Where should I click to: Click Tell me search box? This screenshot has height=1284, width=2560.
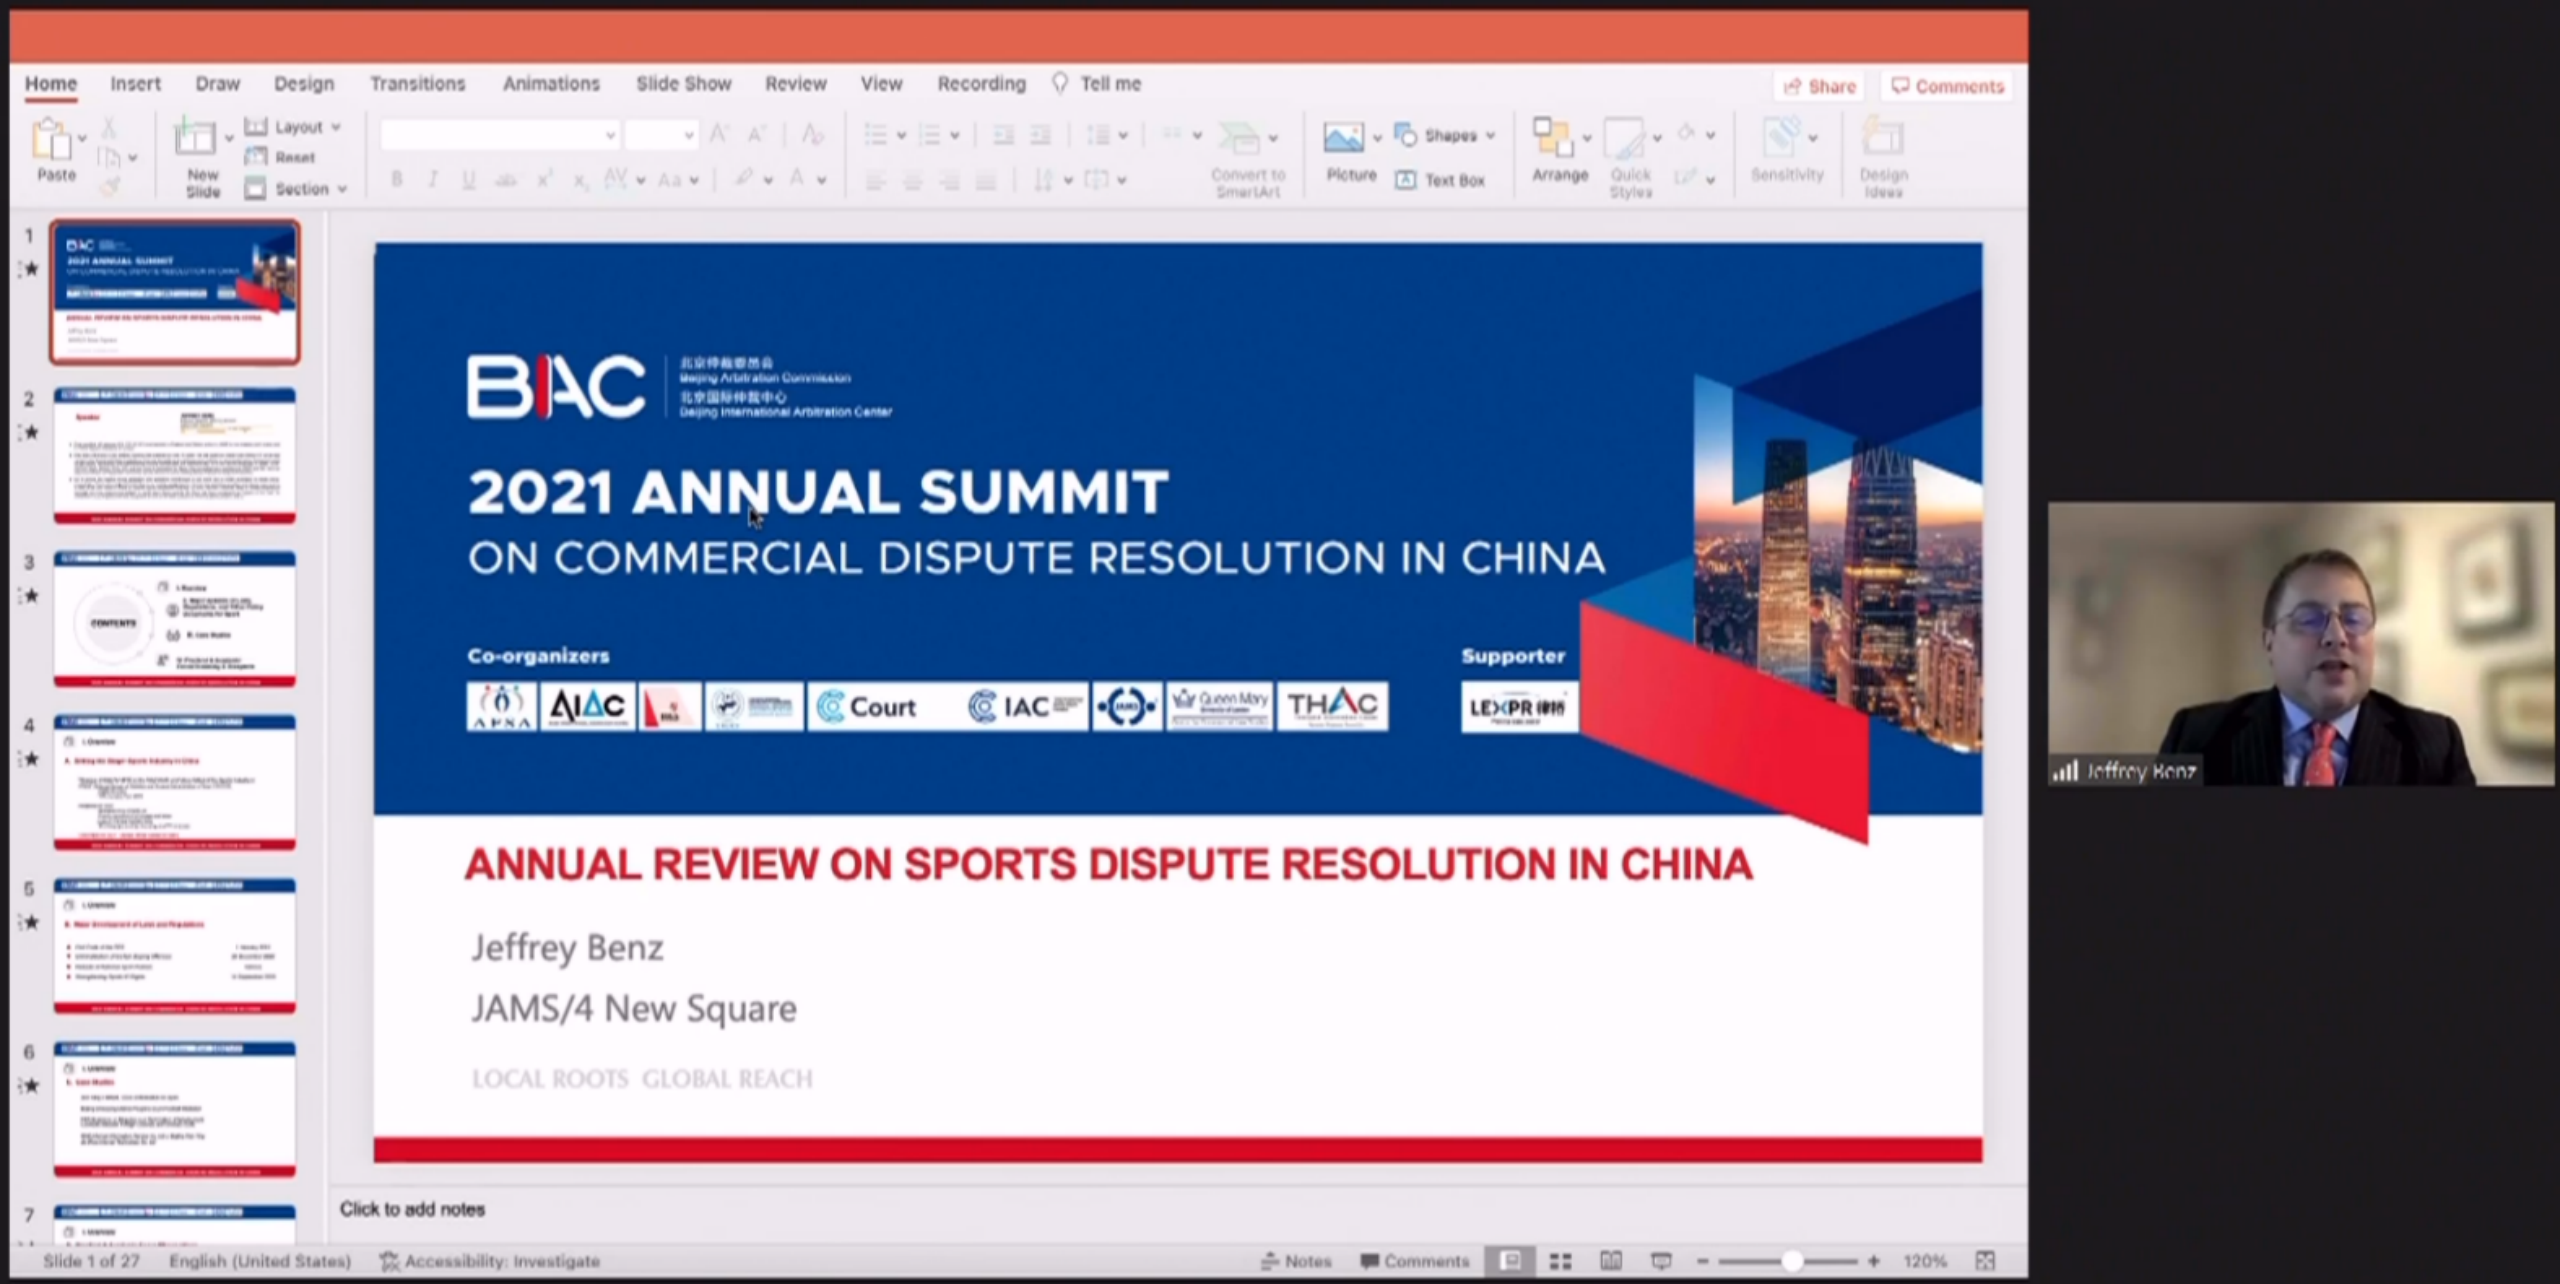1098,84
